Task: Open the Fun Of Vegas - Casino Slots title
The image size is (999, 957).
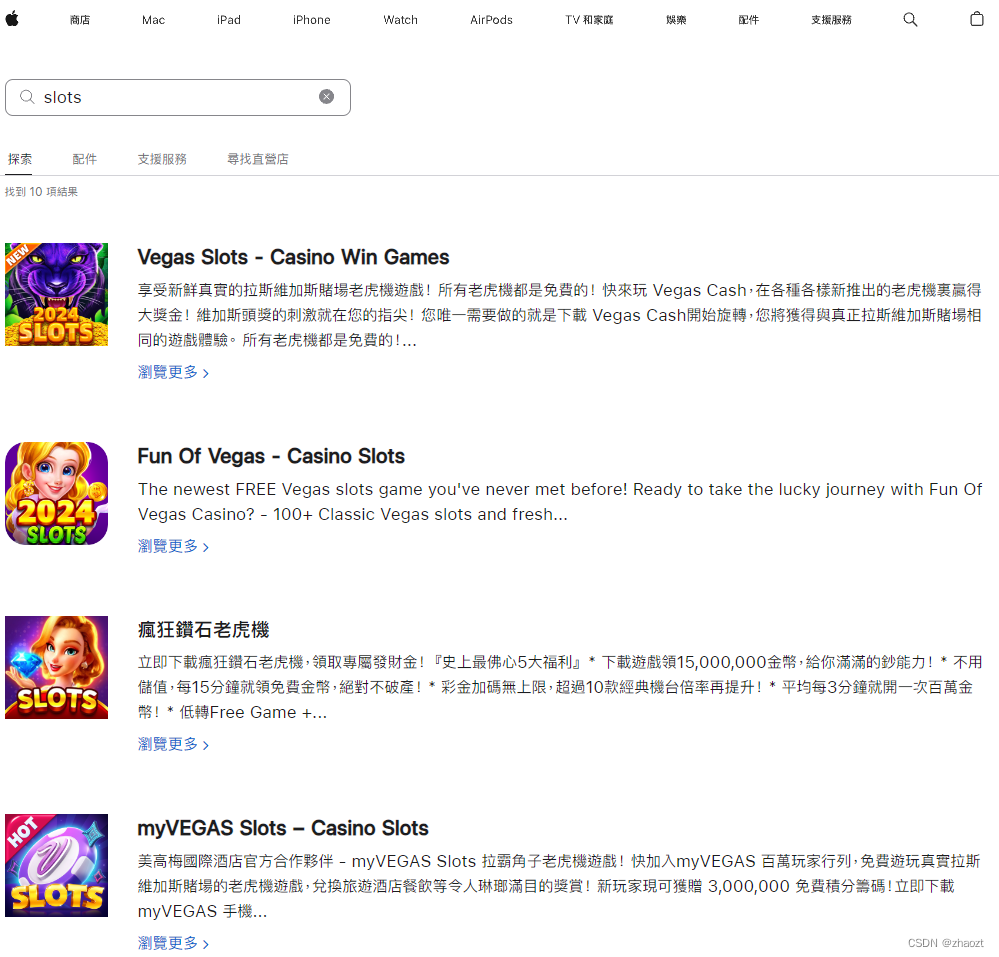Action: pyautogui.click(x=271, y=456)
